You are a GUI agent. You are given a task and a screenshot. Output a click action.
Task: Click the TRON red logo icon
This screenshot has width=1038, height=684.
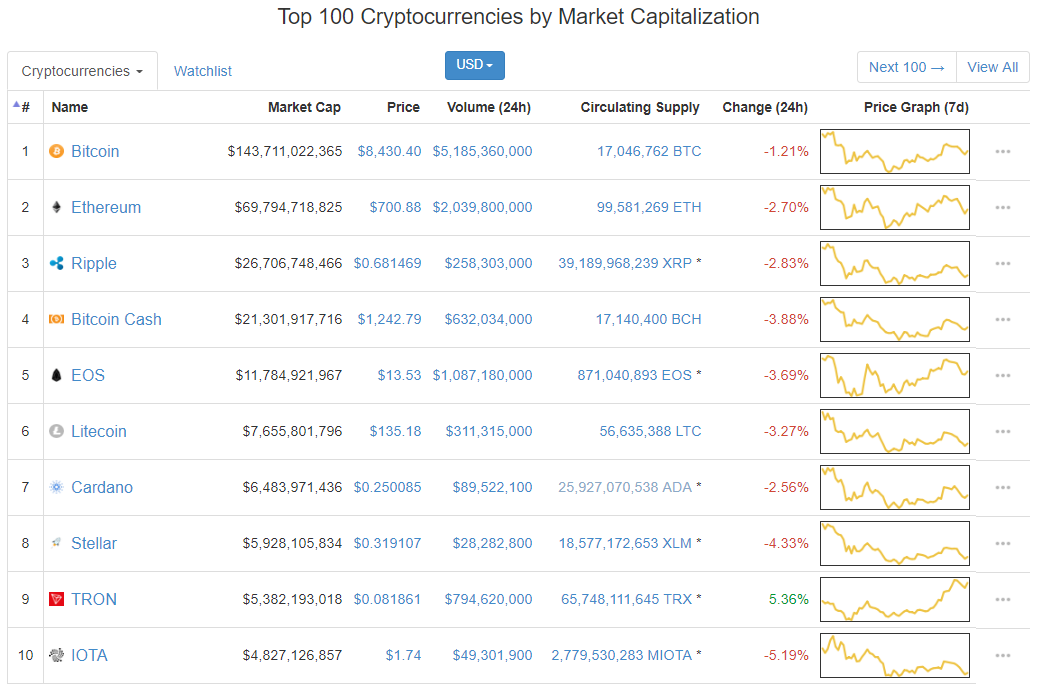56,599
